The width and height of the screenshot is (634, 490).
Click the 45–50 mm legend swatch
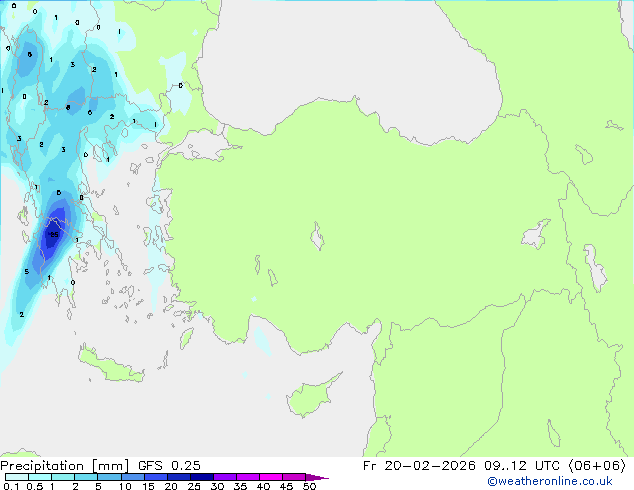[294, 477]
